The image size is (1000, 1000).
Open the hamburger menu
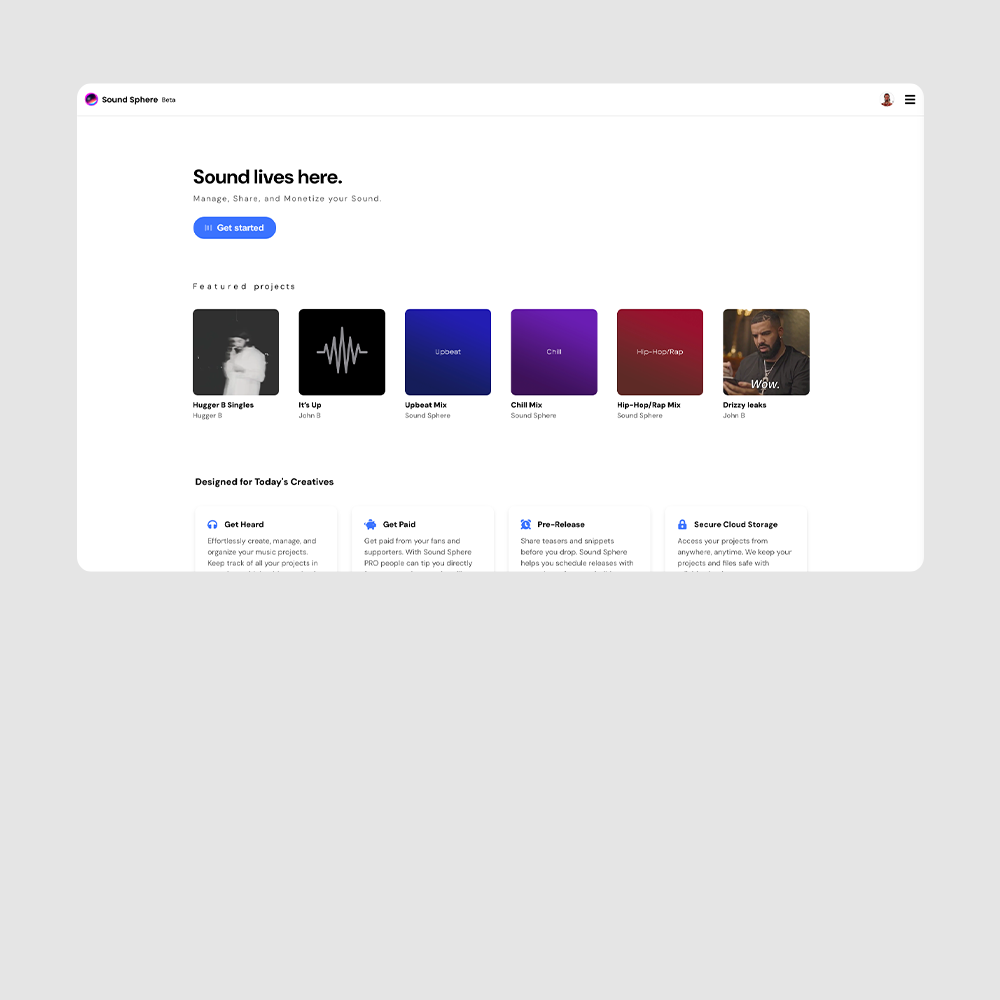click(910, 99)
